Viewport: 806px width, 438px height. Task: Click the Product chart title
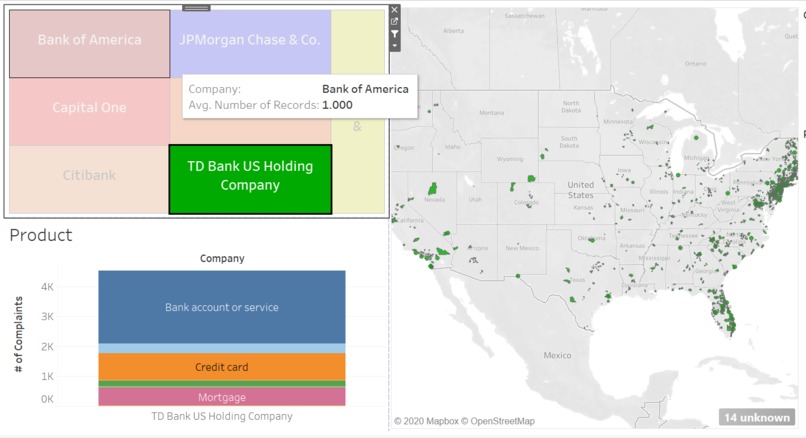(41, 235)
